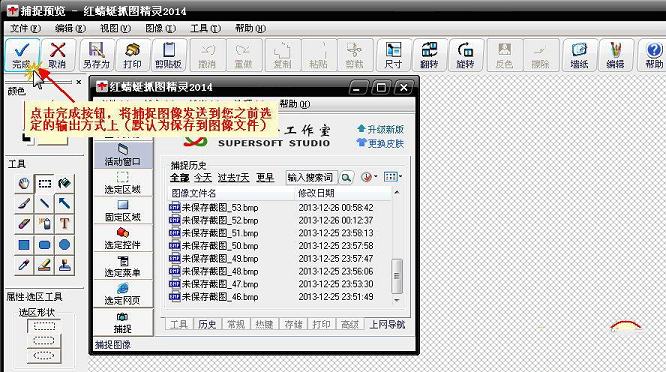This screenshot has width=666, height=372.
Task: Select the line drawing tool
Action: point(44,204)
